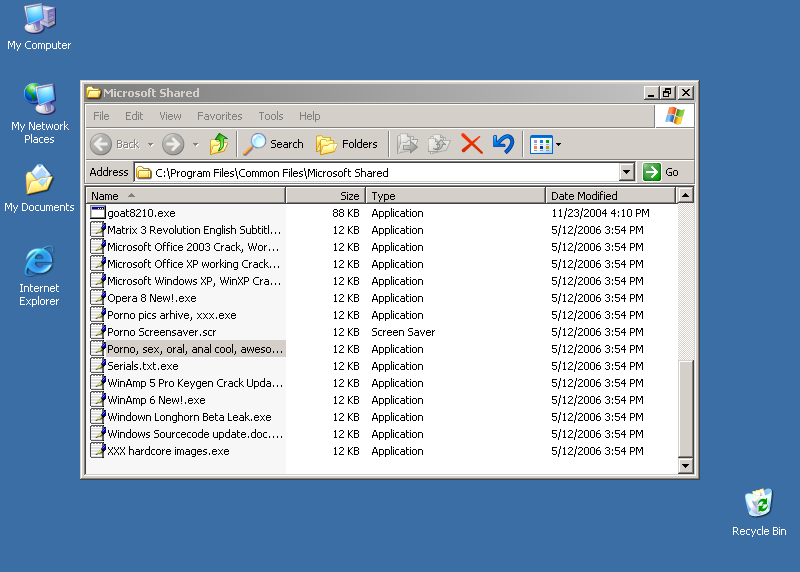Launch Internet Explorer desktop icon
This screenshot has height=572, width=800.
coord(39,276)
